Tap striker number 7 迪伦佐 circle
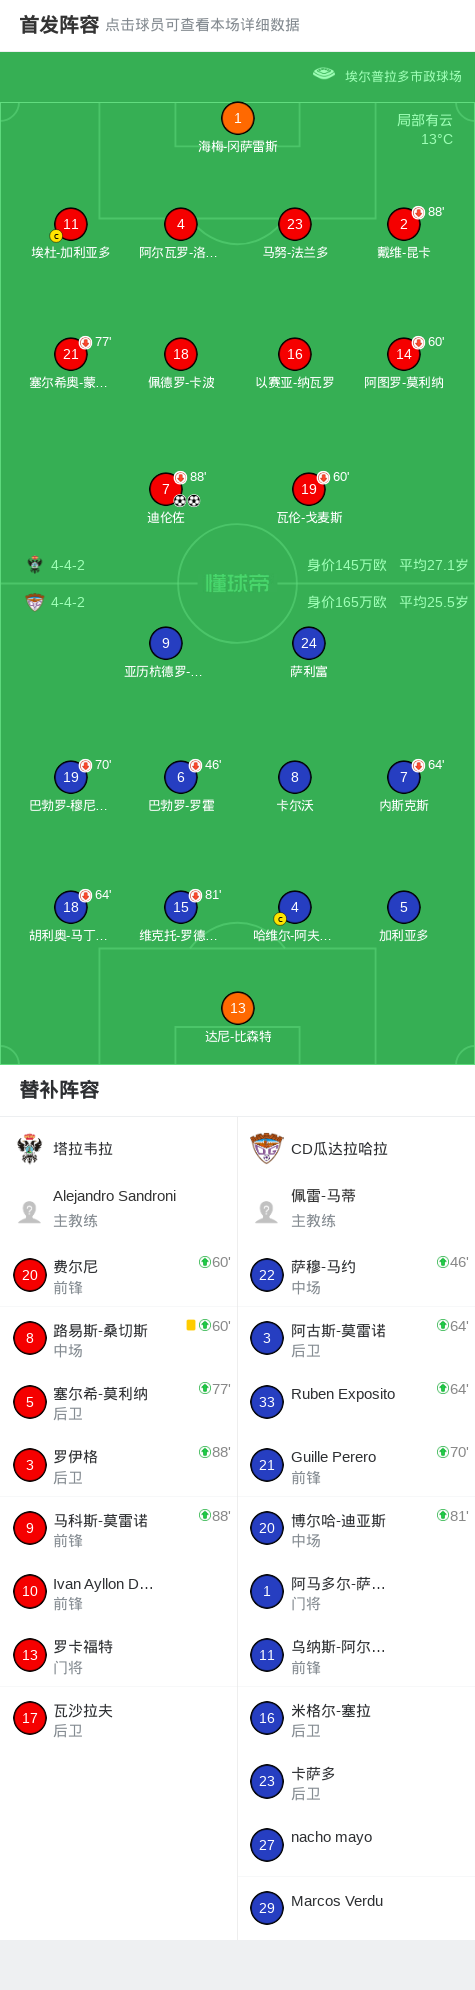This screenshot has height=1990, width=475. (166, 489)
